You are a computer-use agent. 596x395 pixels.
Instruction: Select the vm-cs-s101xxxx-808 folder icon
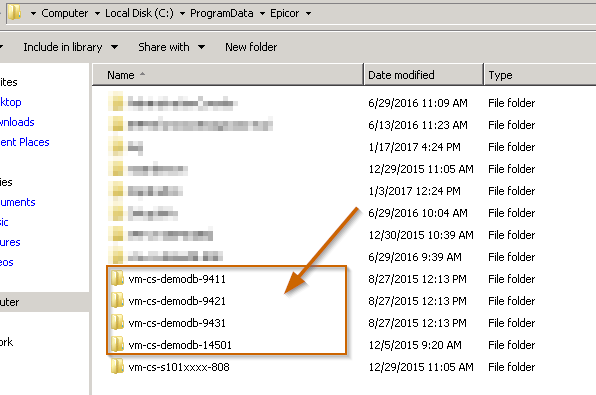tap(117, 366)
